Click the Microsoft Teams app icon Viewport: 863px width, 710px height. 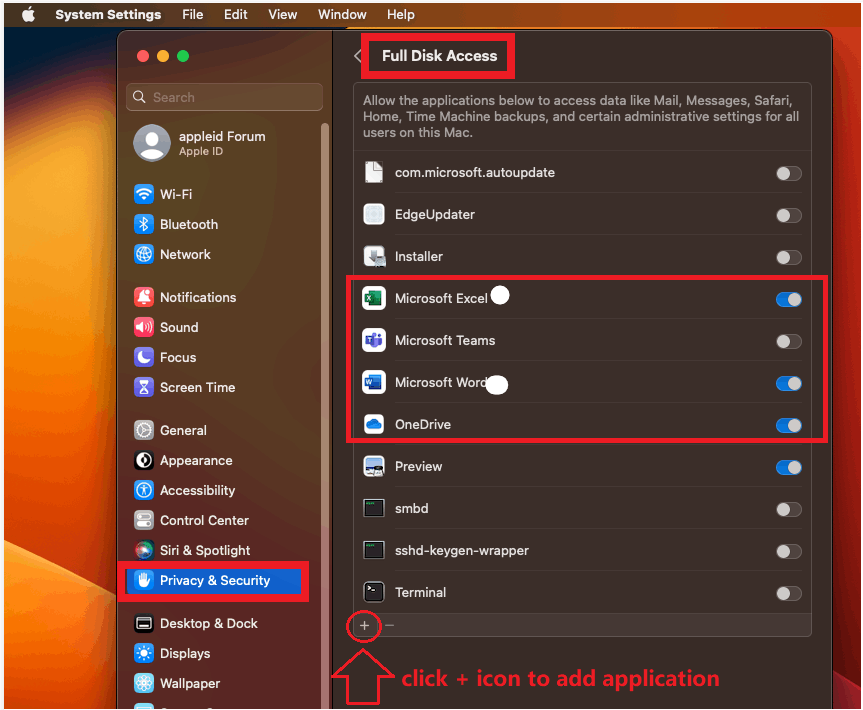pos(374,340)
